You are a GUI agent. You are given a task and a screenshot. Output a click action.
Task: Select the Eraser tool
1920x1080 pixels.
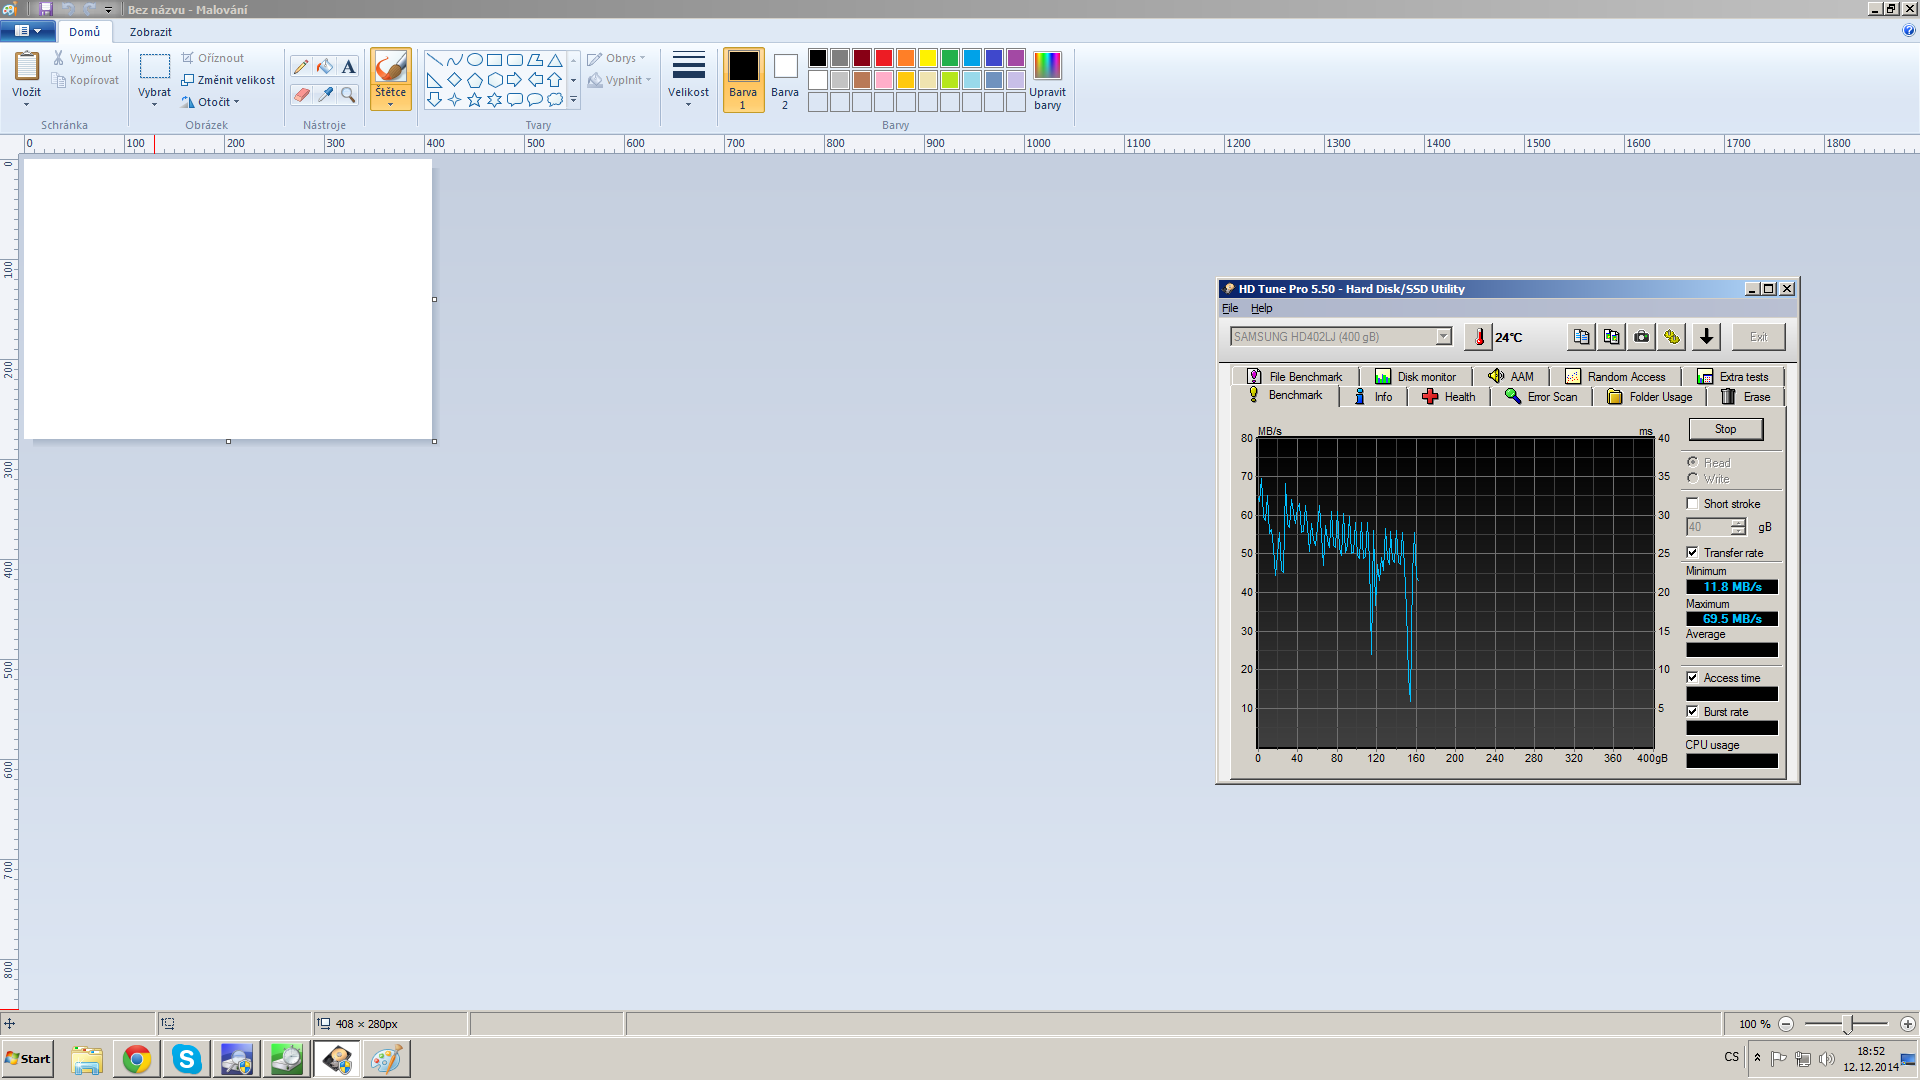pos(301,95)
